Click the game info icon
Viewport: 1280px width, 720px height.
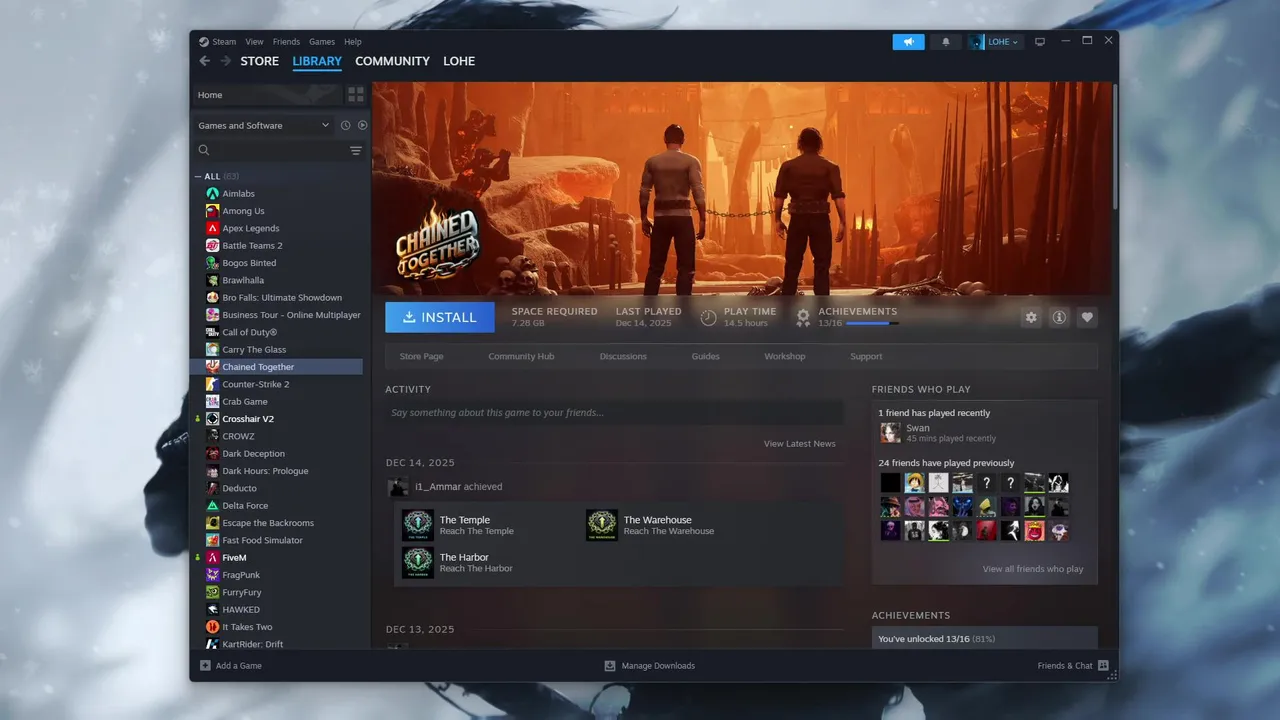coord(1059,317)
